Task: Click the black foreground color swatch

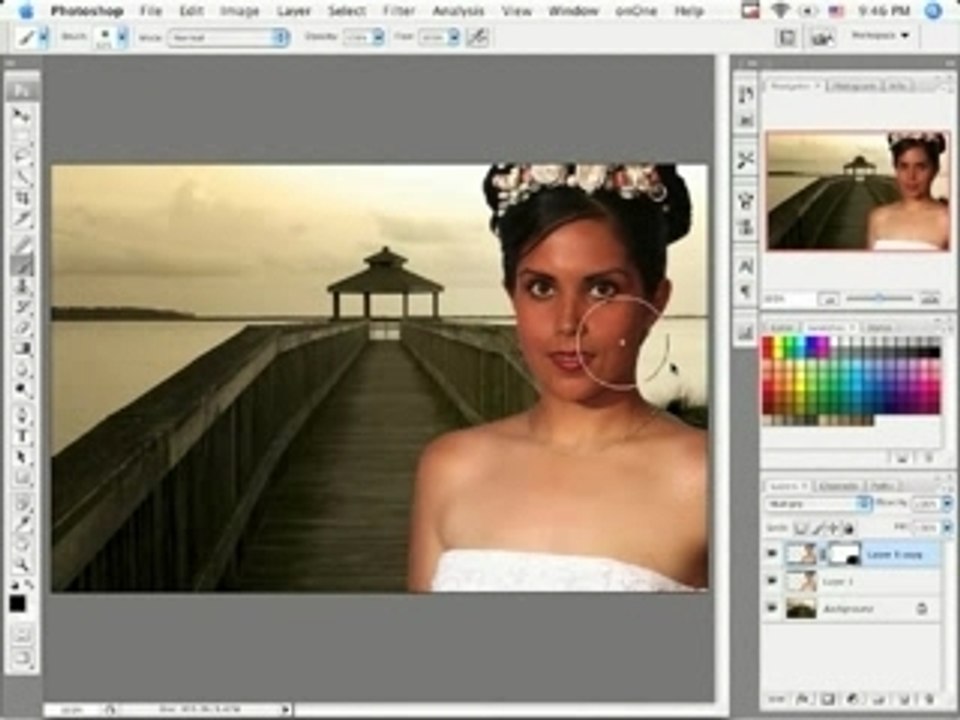Action: click(x=18, y=604)
